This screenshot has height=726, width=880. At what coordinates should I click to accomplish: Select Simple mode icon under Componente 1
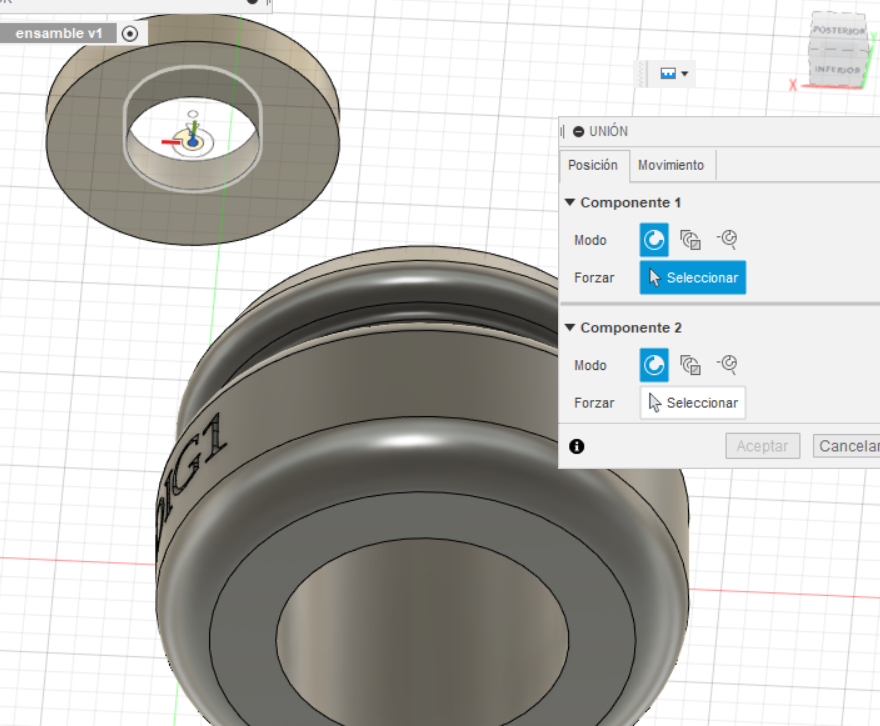coord(654,240)
